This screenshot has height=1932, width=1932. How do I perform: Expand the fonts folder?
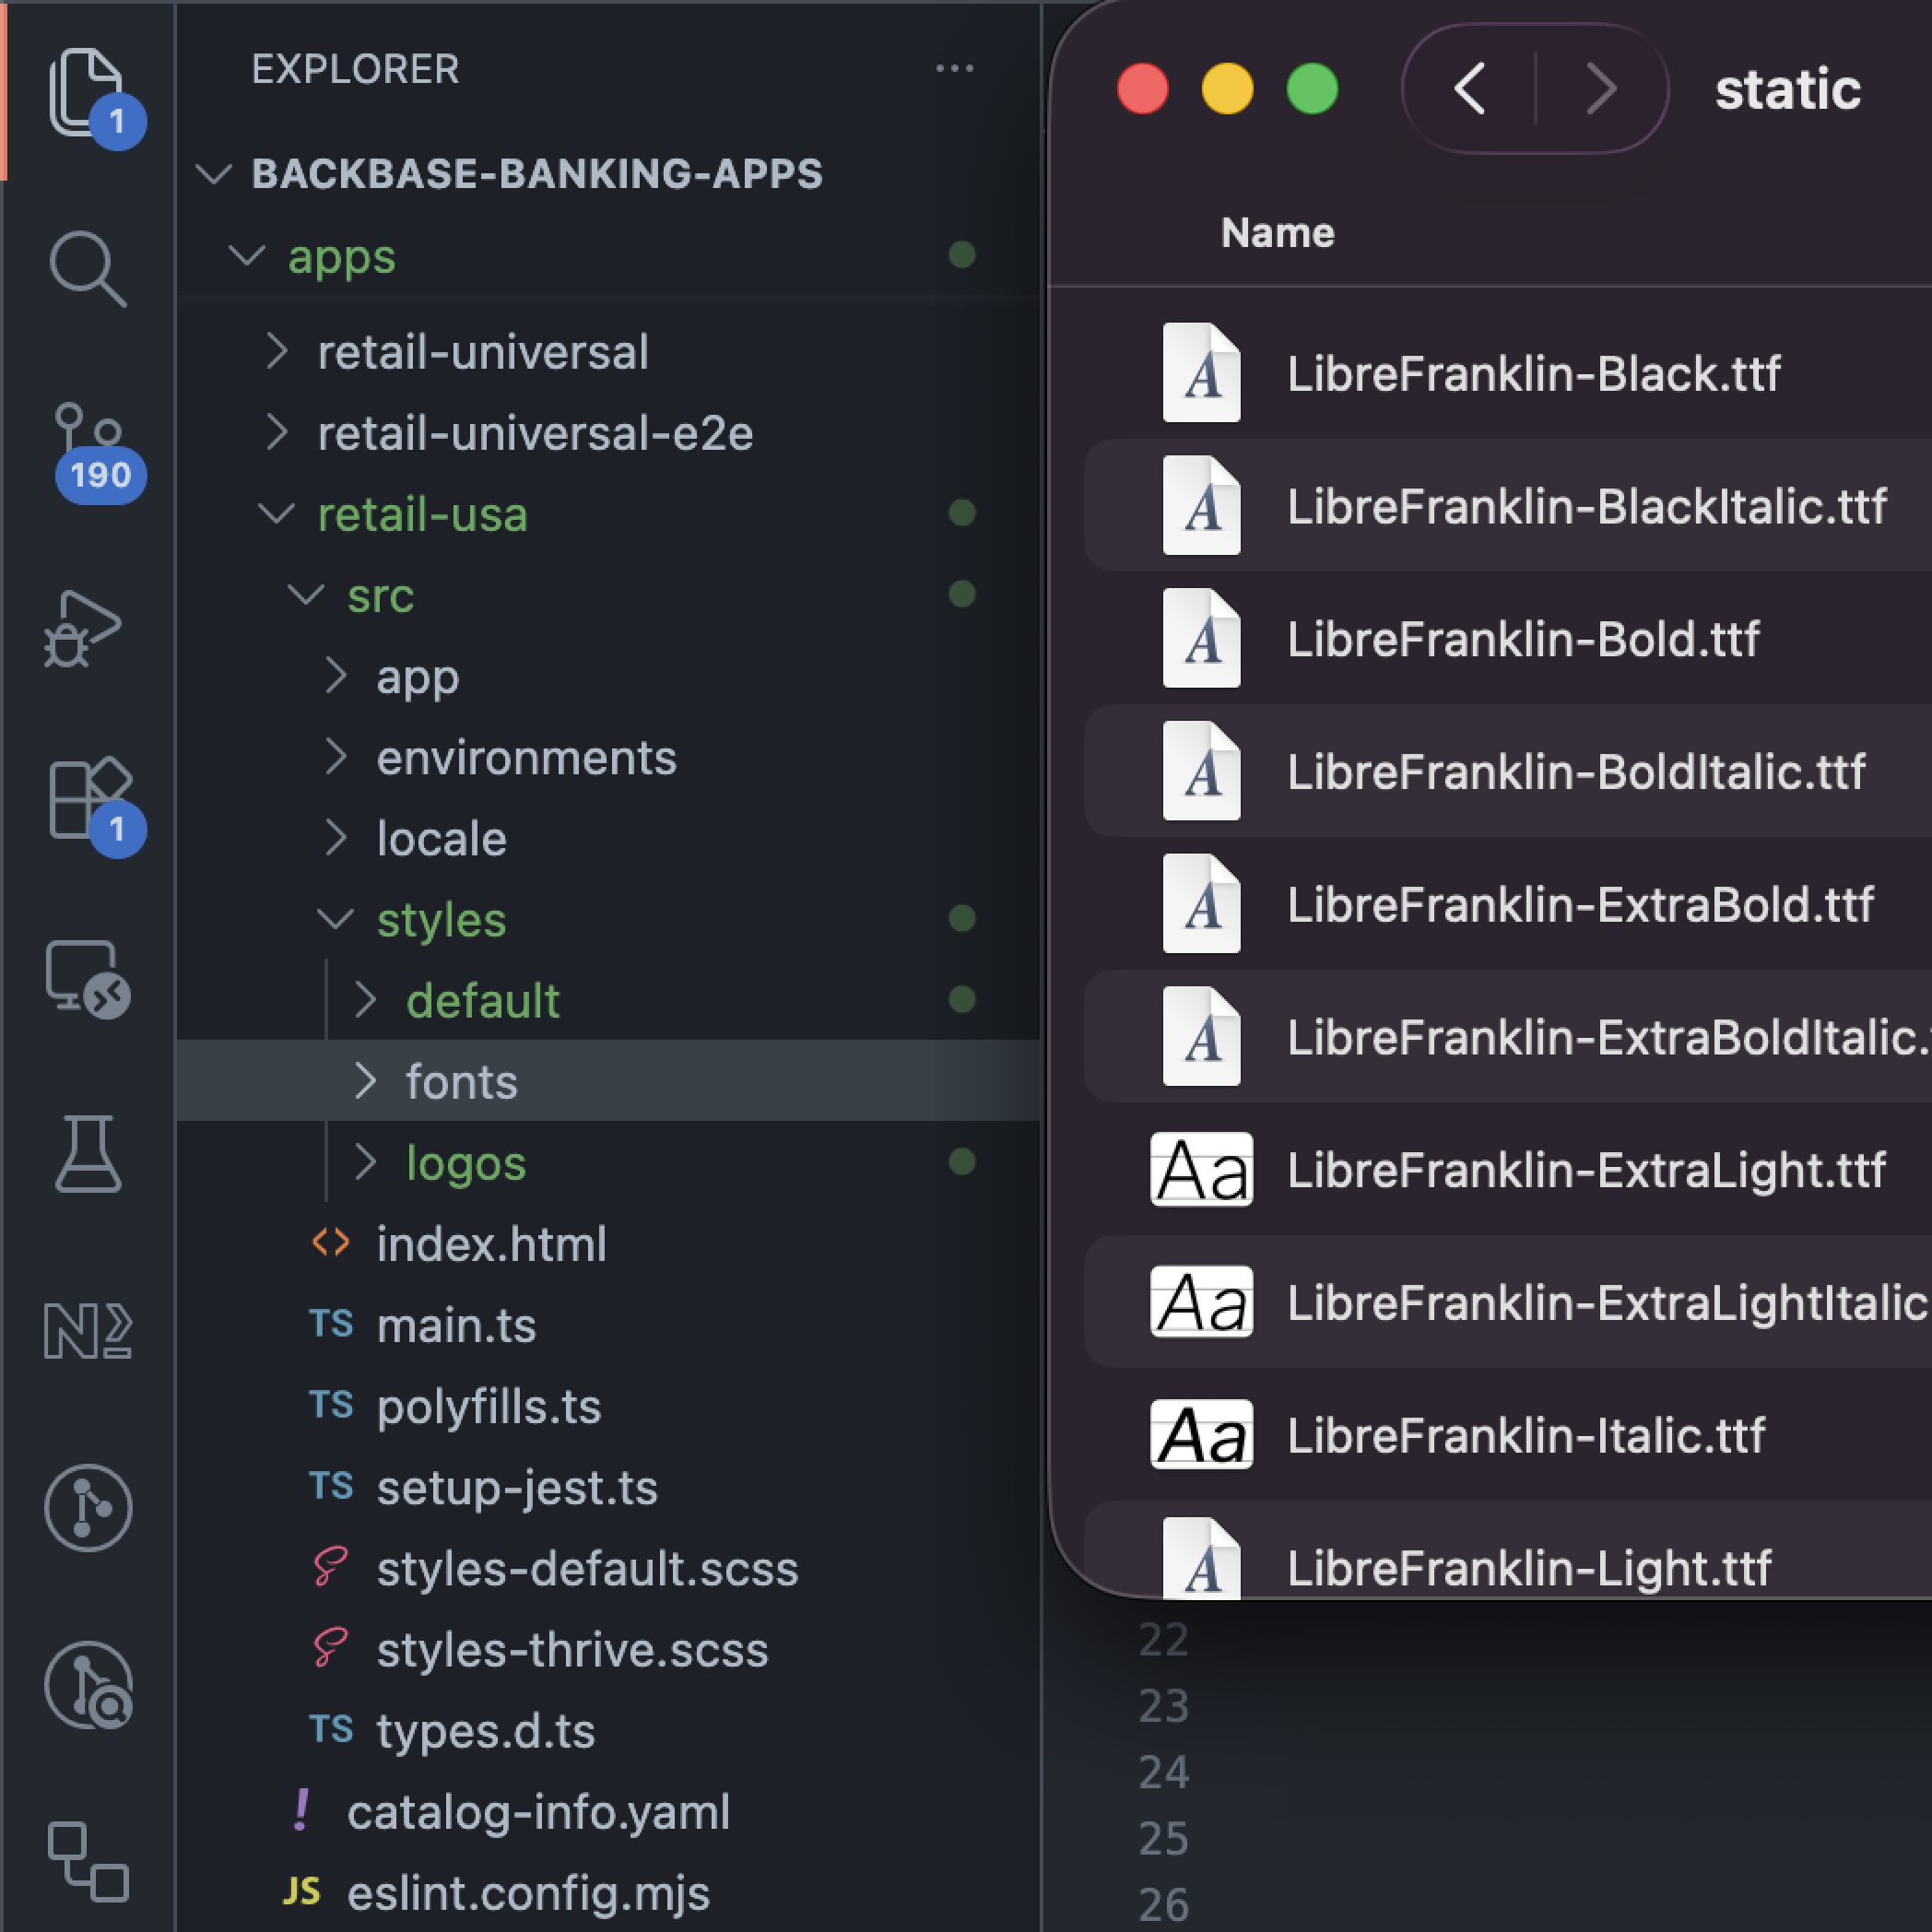pyautogui.click(x=366, y=1081)
